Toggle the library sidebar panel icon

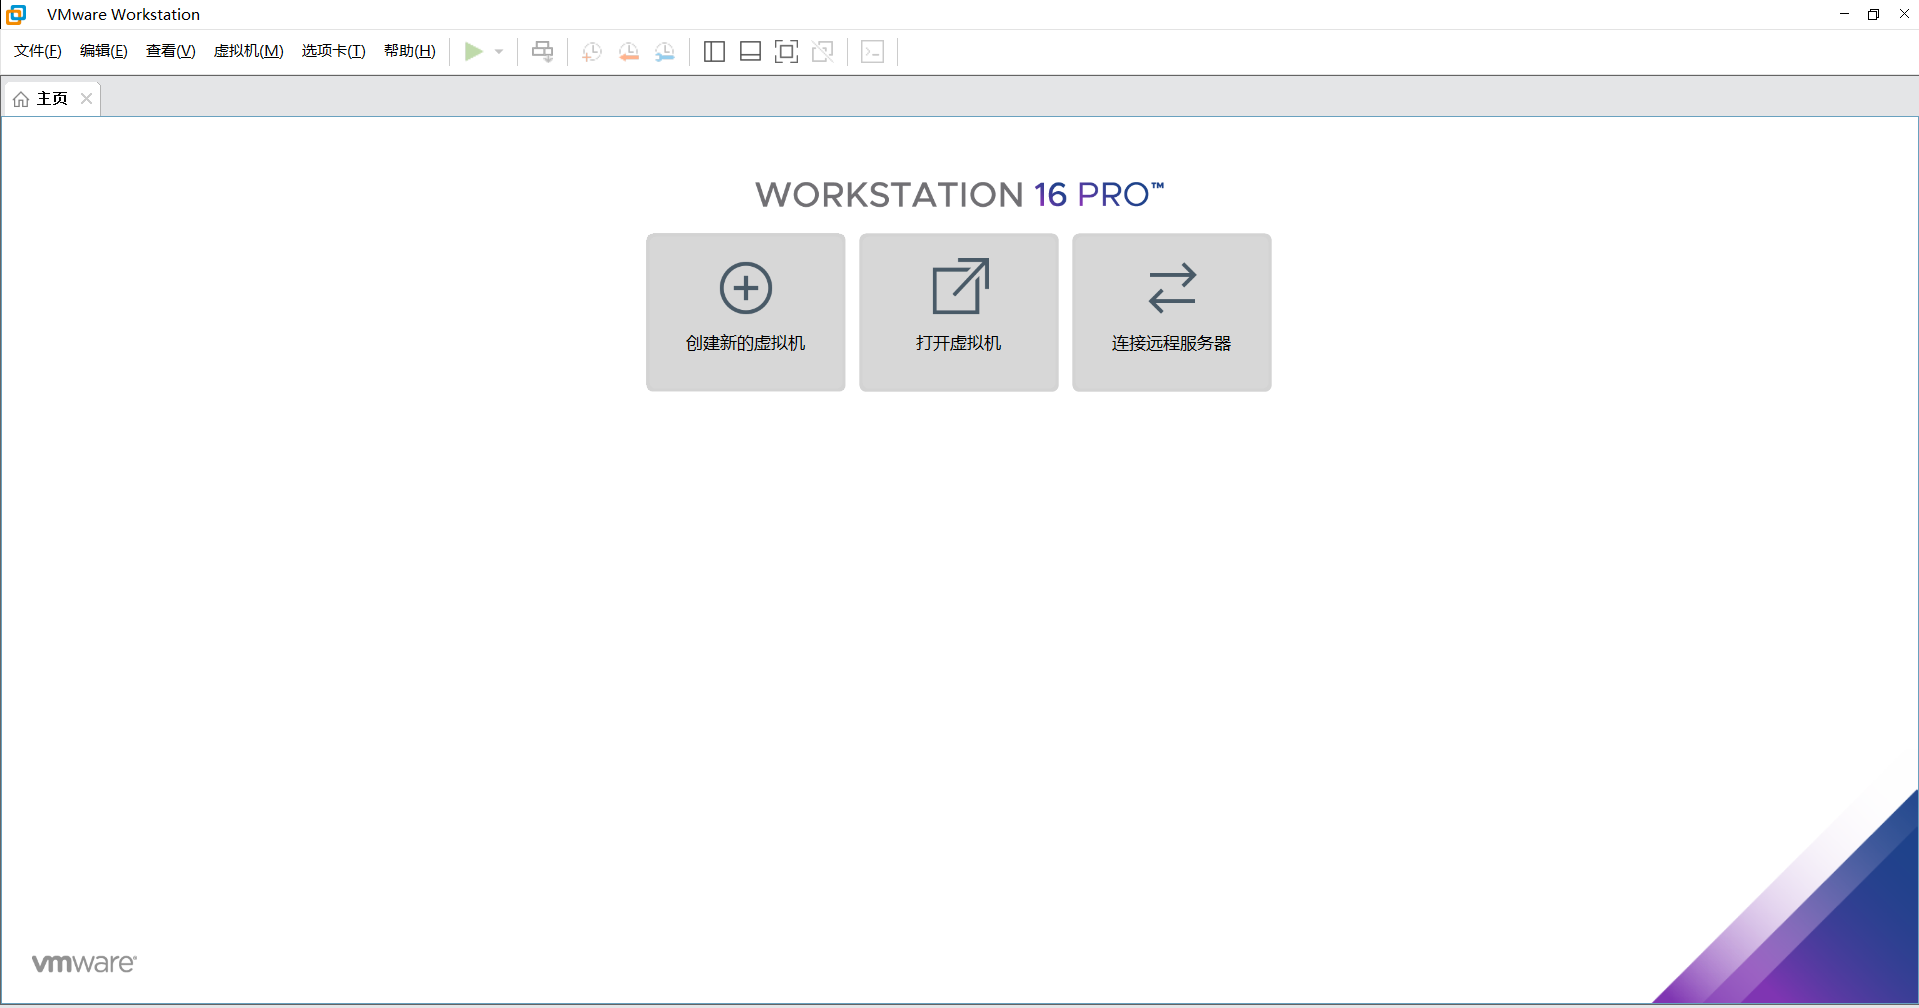point(714,52)
